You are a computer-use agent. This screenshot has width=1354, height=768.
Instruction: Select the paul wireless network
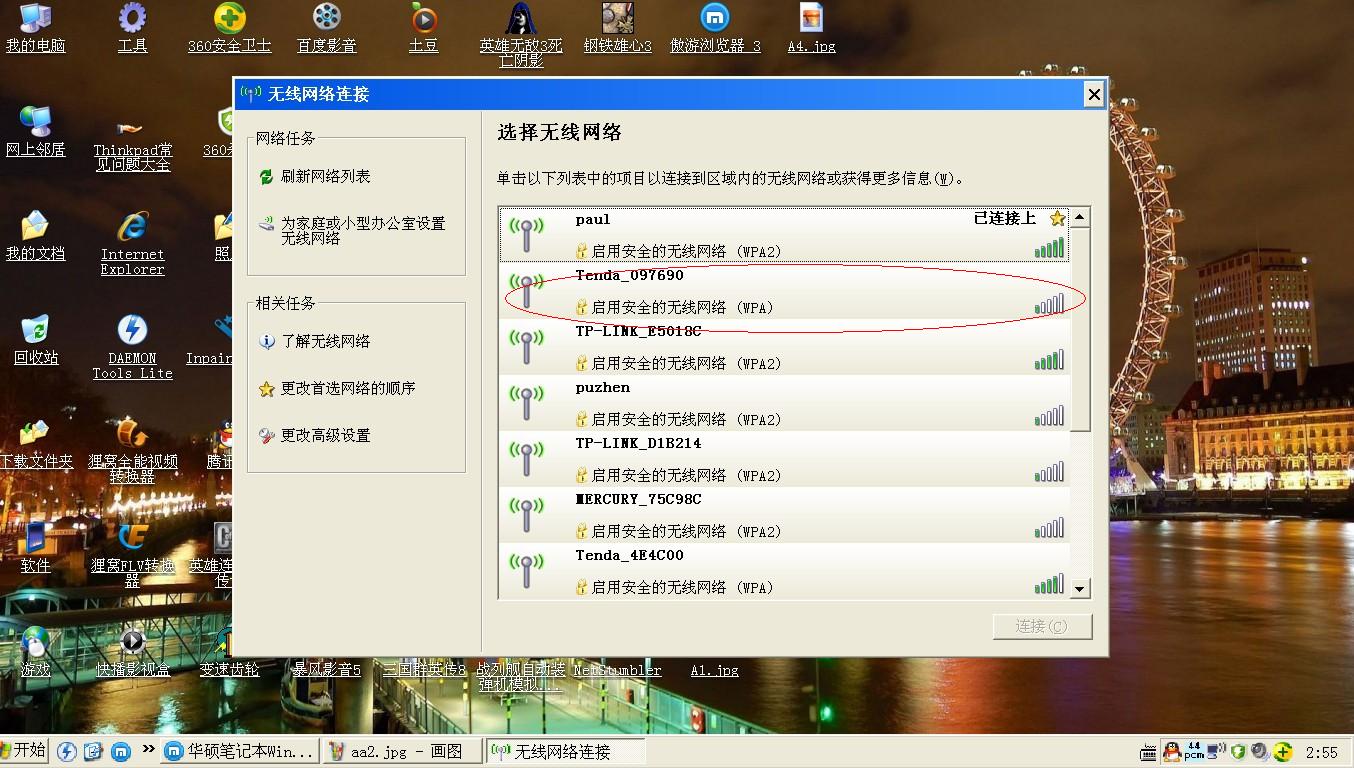785,235
